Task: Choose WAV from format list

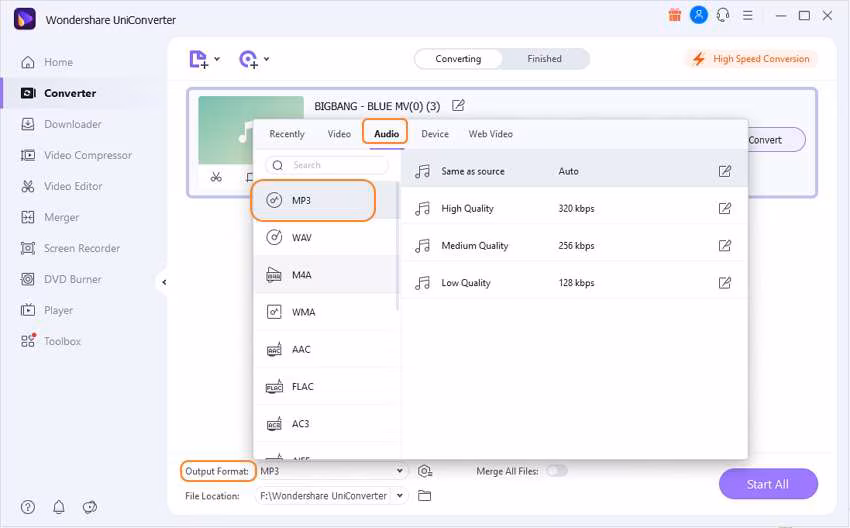Action: coord(326,237)
